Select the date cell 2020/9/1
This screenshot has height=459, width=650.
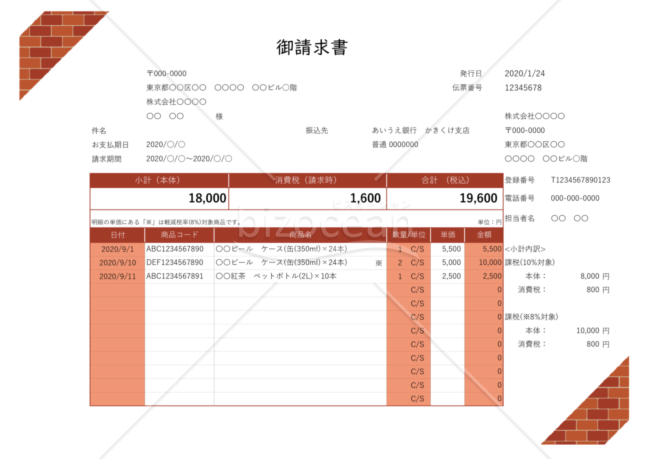point(118,249)
